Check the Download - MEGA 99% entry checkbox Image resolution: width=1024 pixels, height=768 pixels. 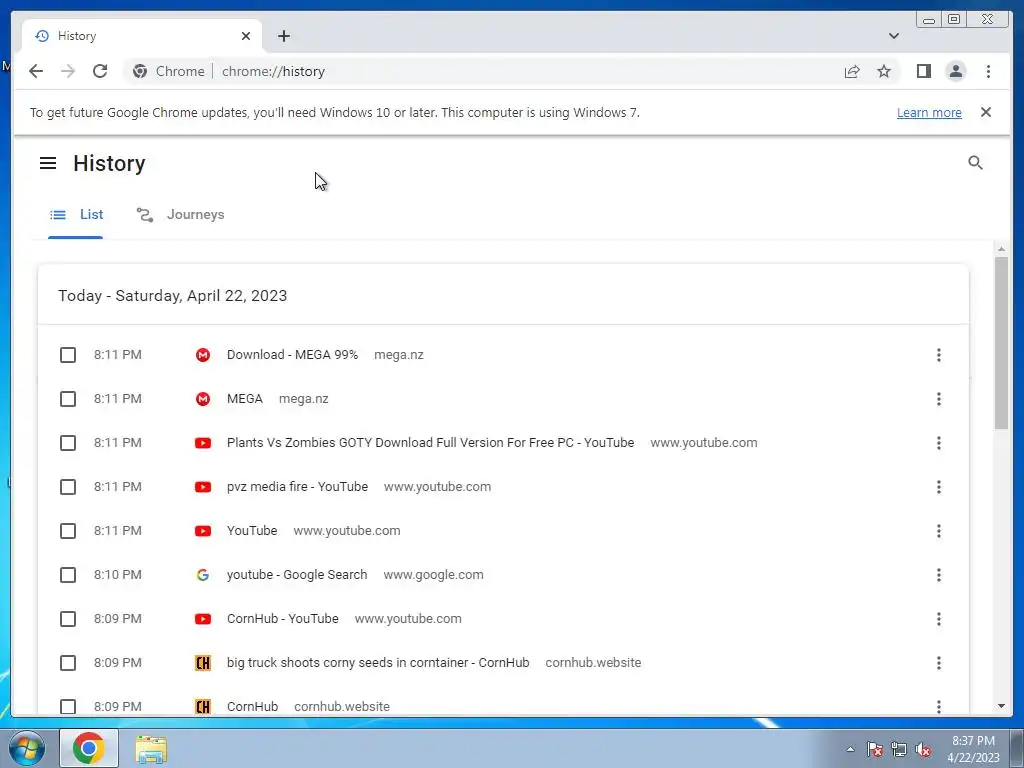[x=68, y=355]
